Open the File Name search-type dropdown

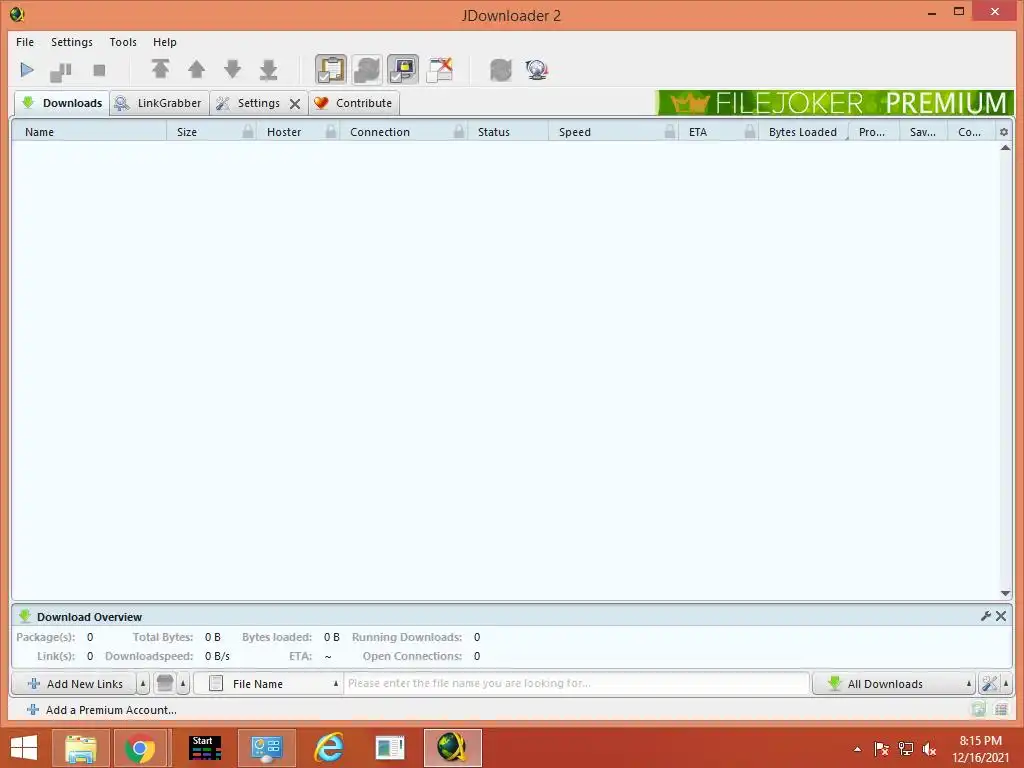click(268, 684)
